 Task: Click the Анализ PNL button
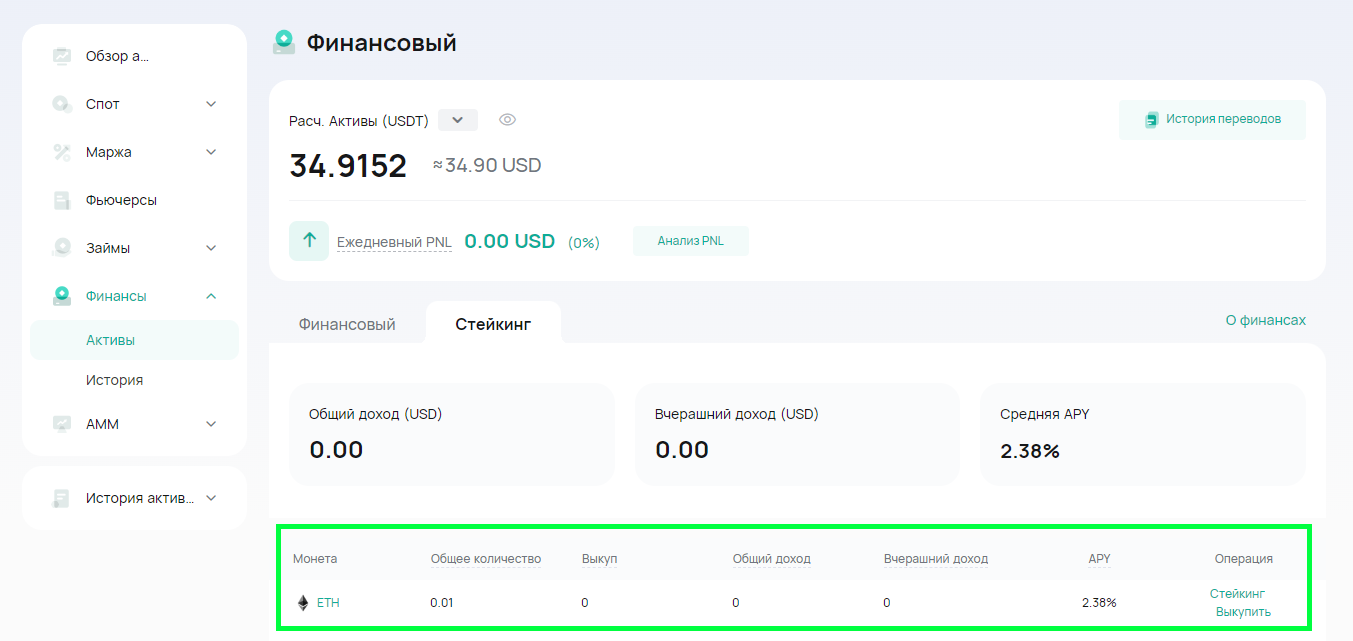pos(691,241)
